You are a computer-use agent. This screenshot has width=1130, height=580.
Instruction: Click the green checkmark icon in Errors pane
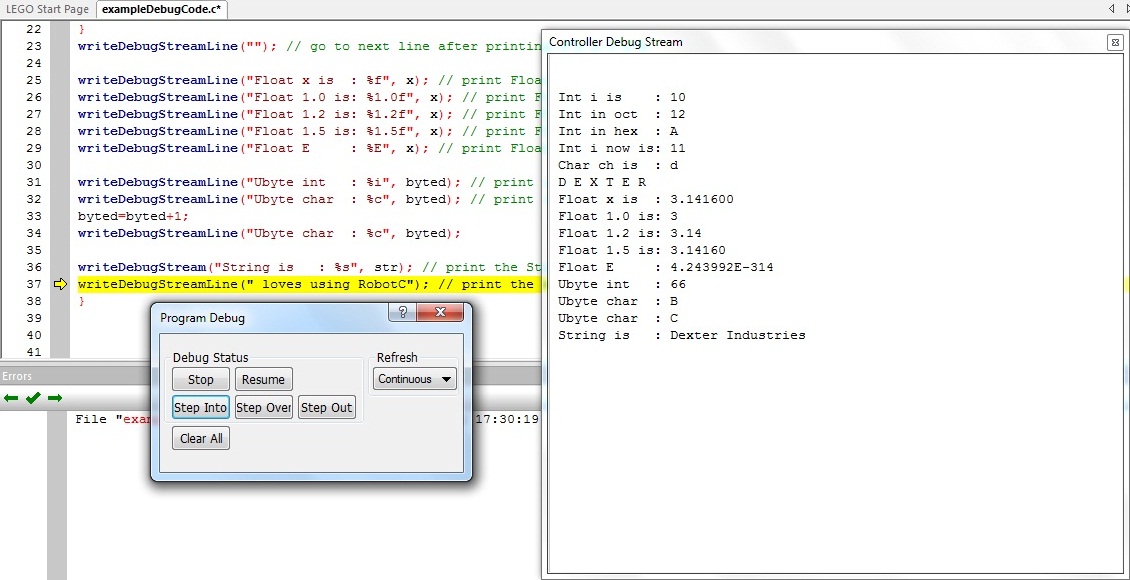tap(32, 398)
